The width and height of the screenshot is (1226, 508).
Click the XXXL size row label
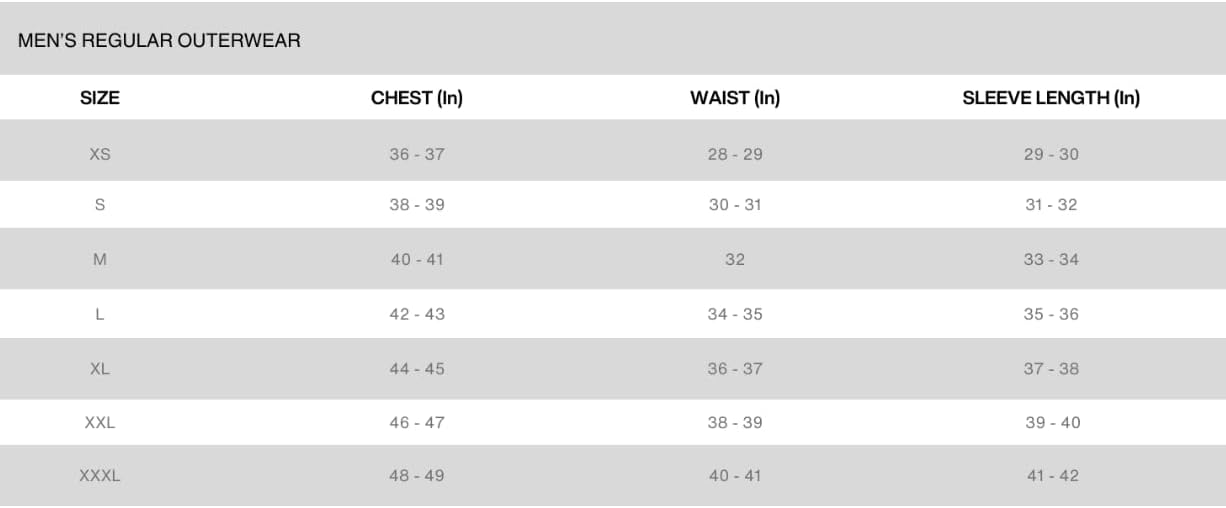tap(100, 476)
